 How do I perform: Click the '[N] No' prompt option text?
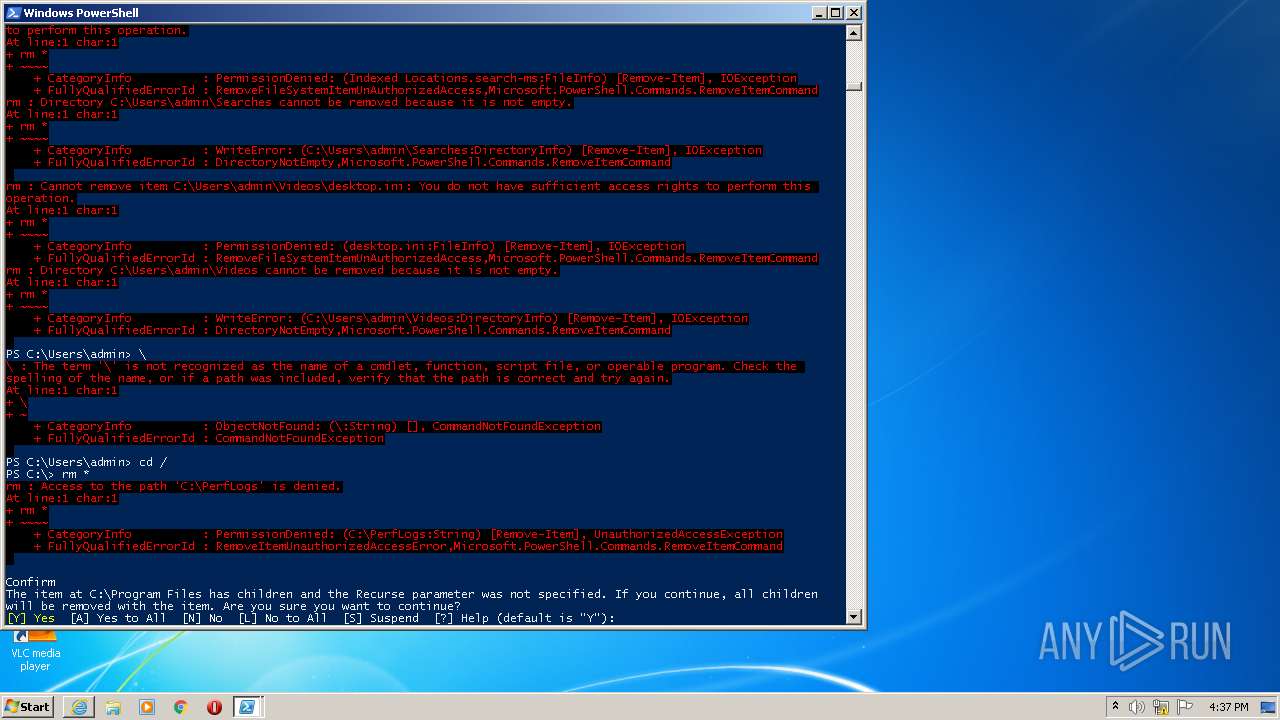pos(202,618)
